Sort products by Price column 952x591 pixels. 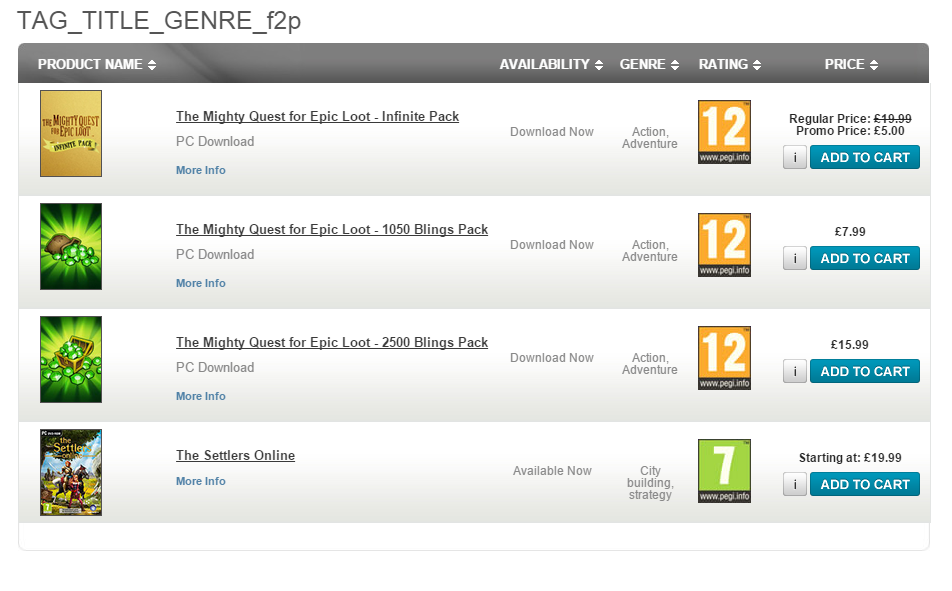[851, 64]
